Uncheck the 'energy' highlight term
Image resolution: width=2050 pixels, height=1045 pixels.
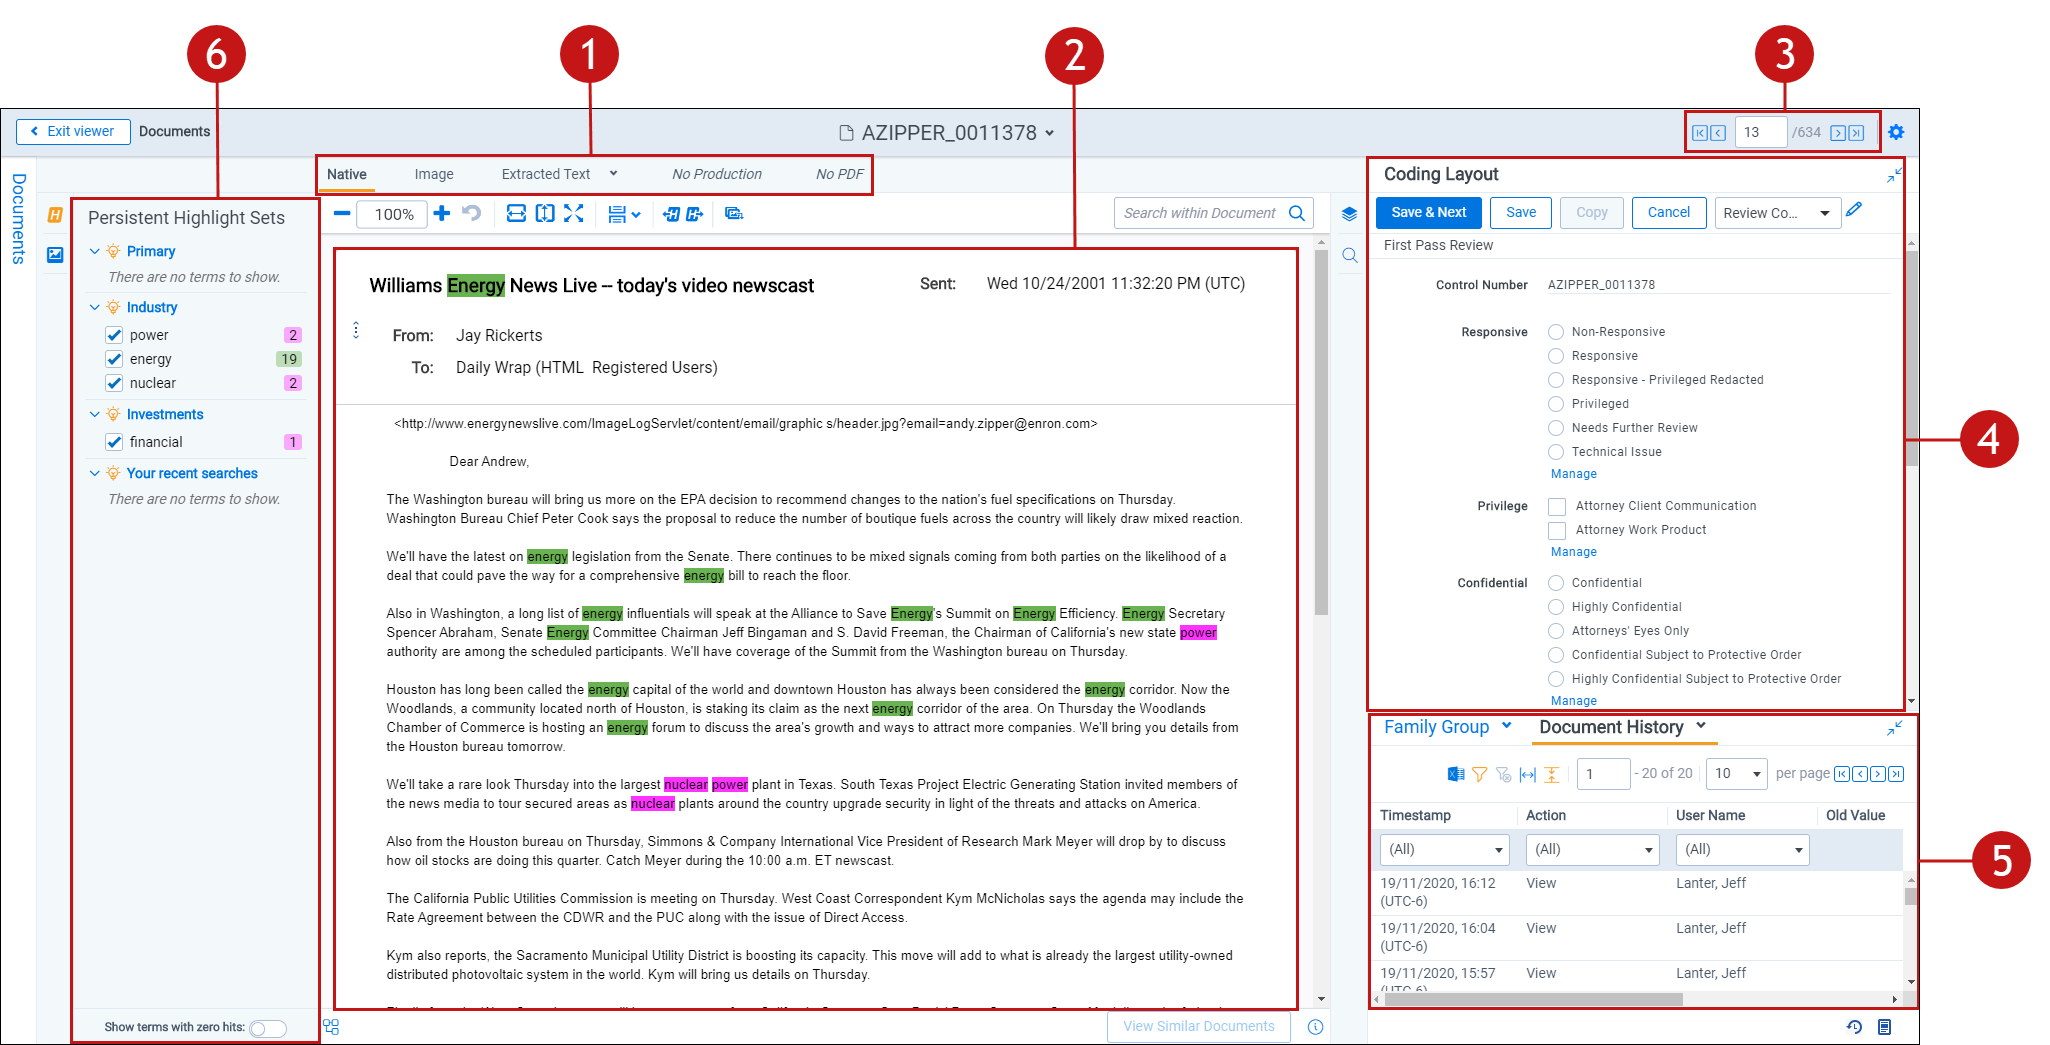(114, 359)
